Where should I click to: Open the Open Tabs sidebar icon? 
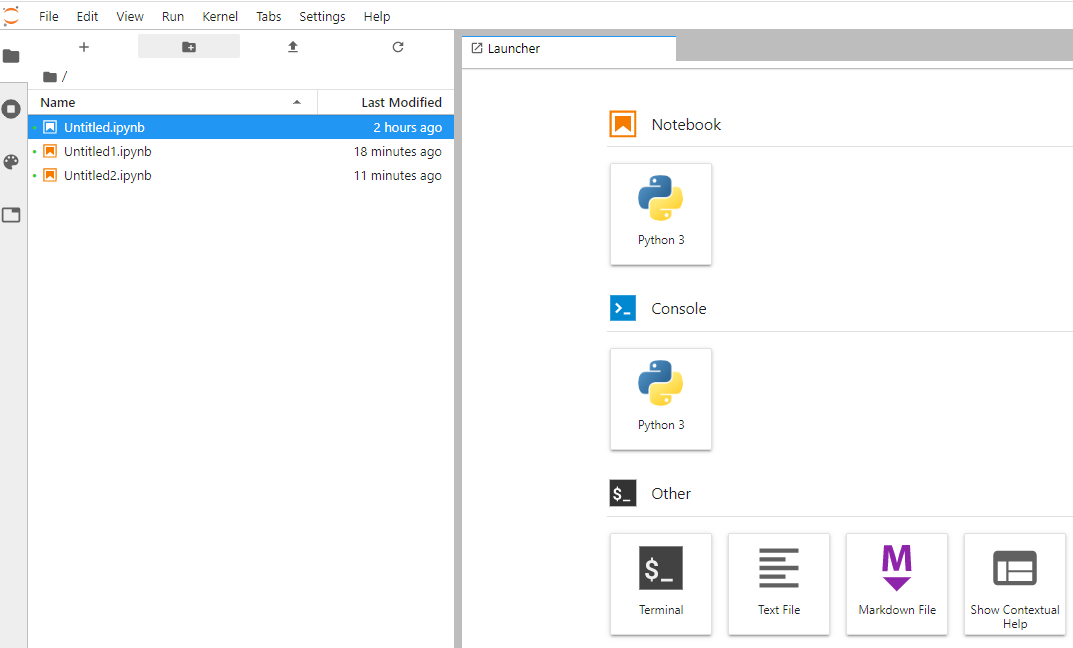click(x=11, y=215)
